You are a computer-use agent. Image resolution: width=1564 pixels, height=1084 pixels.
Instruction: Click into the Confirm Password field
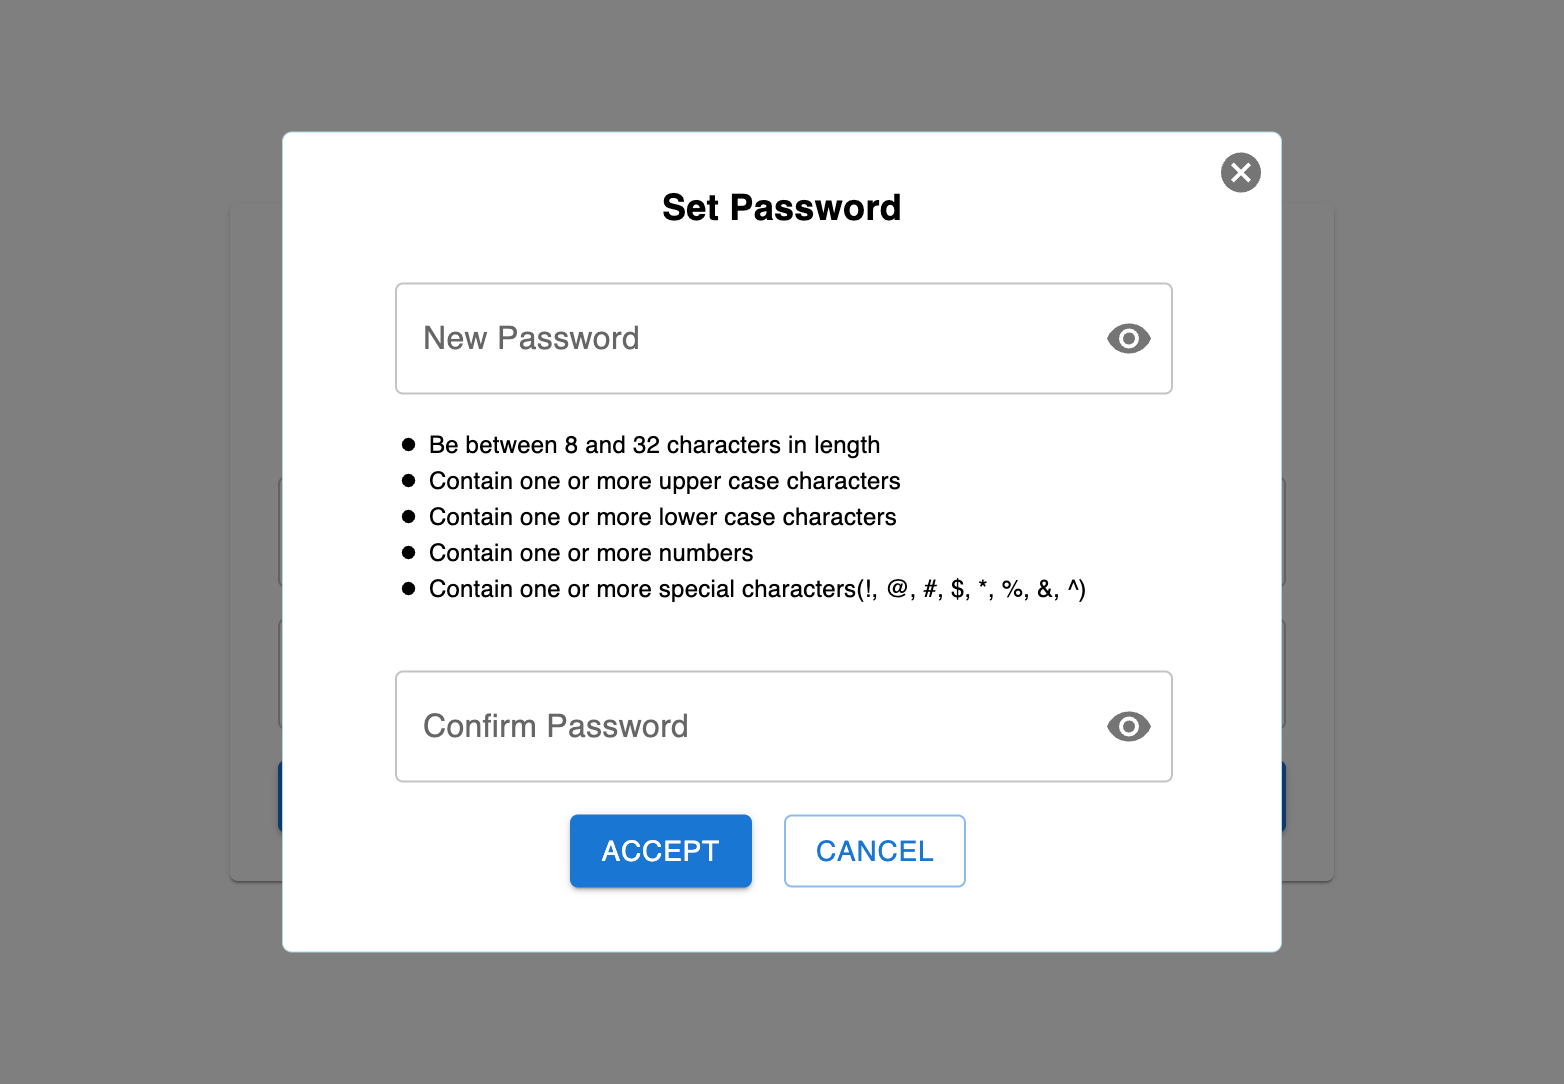pos(783,726)
